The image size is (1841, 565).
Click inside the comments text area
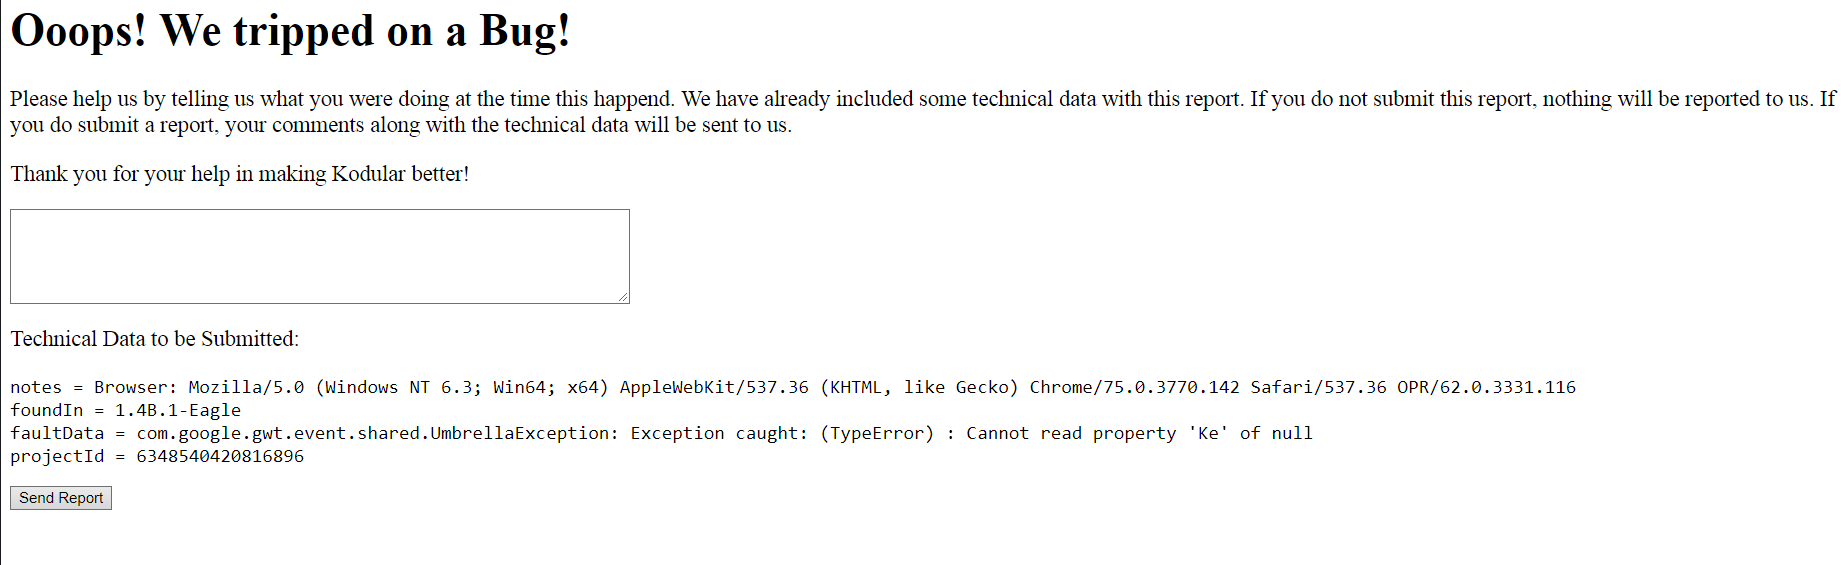coord(319,256)
